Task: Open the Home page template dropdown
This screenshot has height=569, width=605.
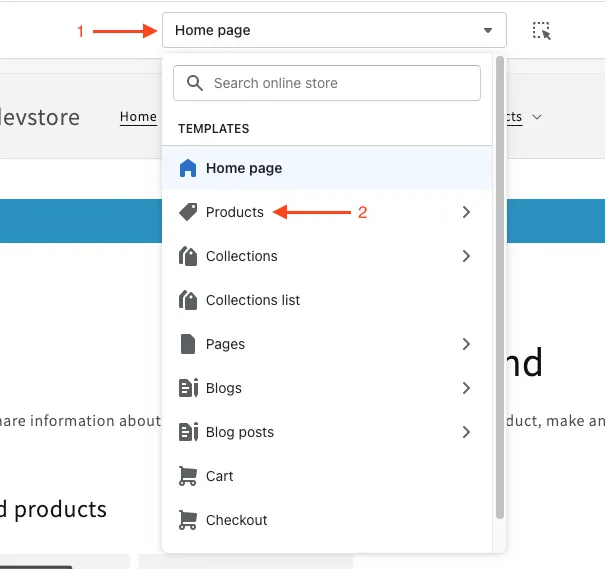Action: pyautogui.click(x=334, y=30)
